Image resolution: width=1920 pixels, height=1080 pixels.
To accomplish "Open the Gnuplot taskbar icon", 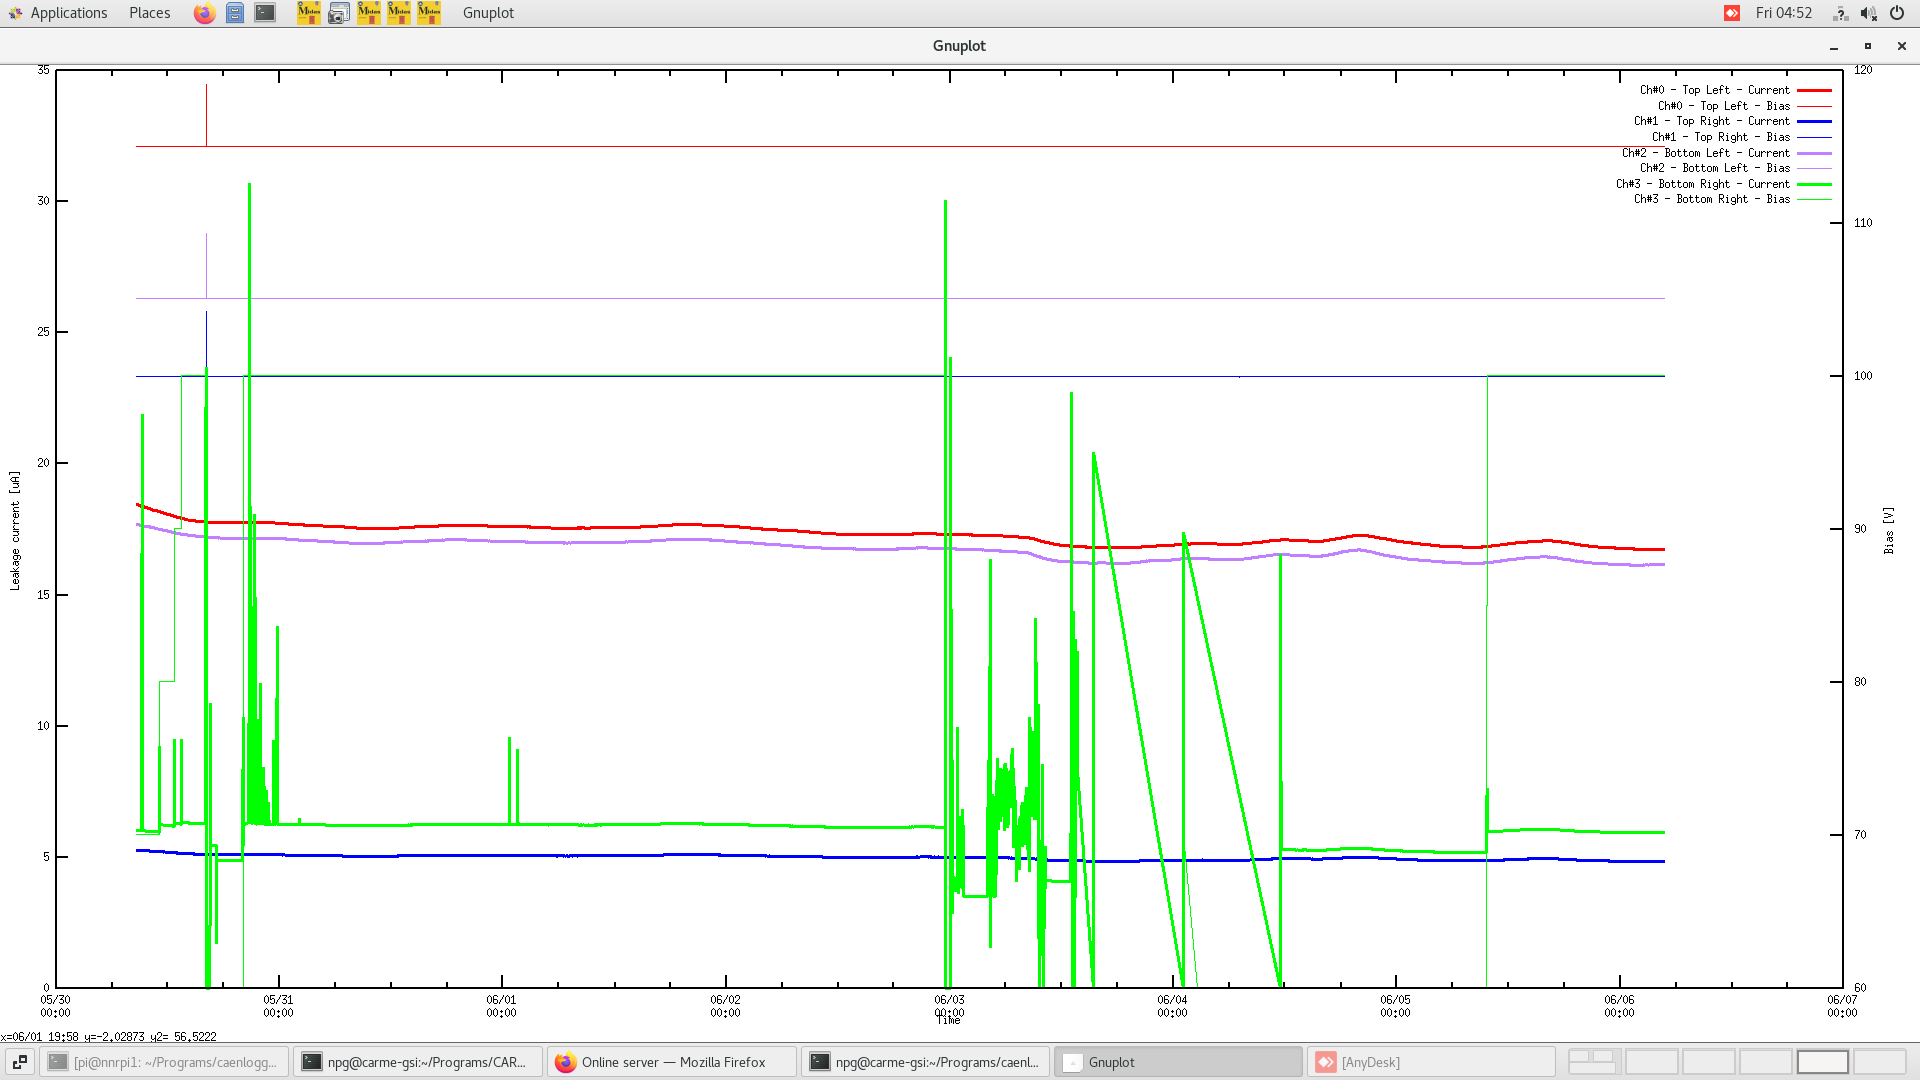I will 1178,1061.
